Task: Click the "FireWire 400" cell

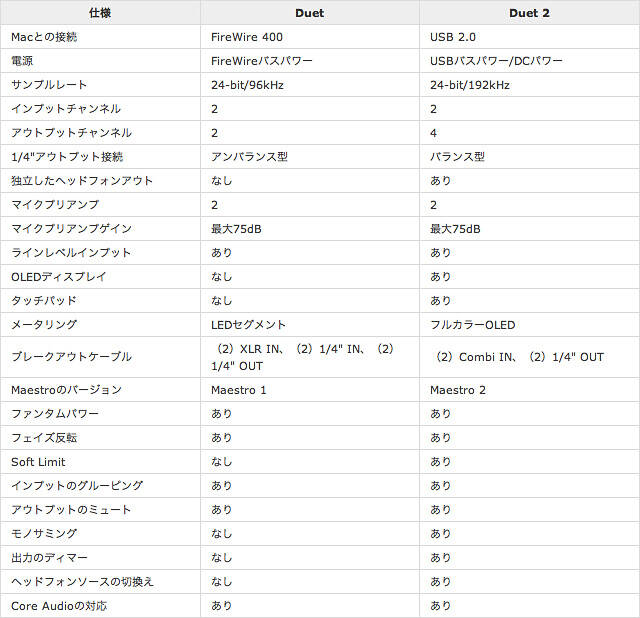Action: [x=247, y=37]
